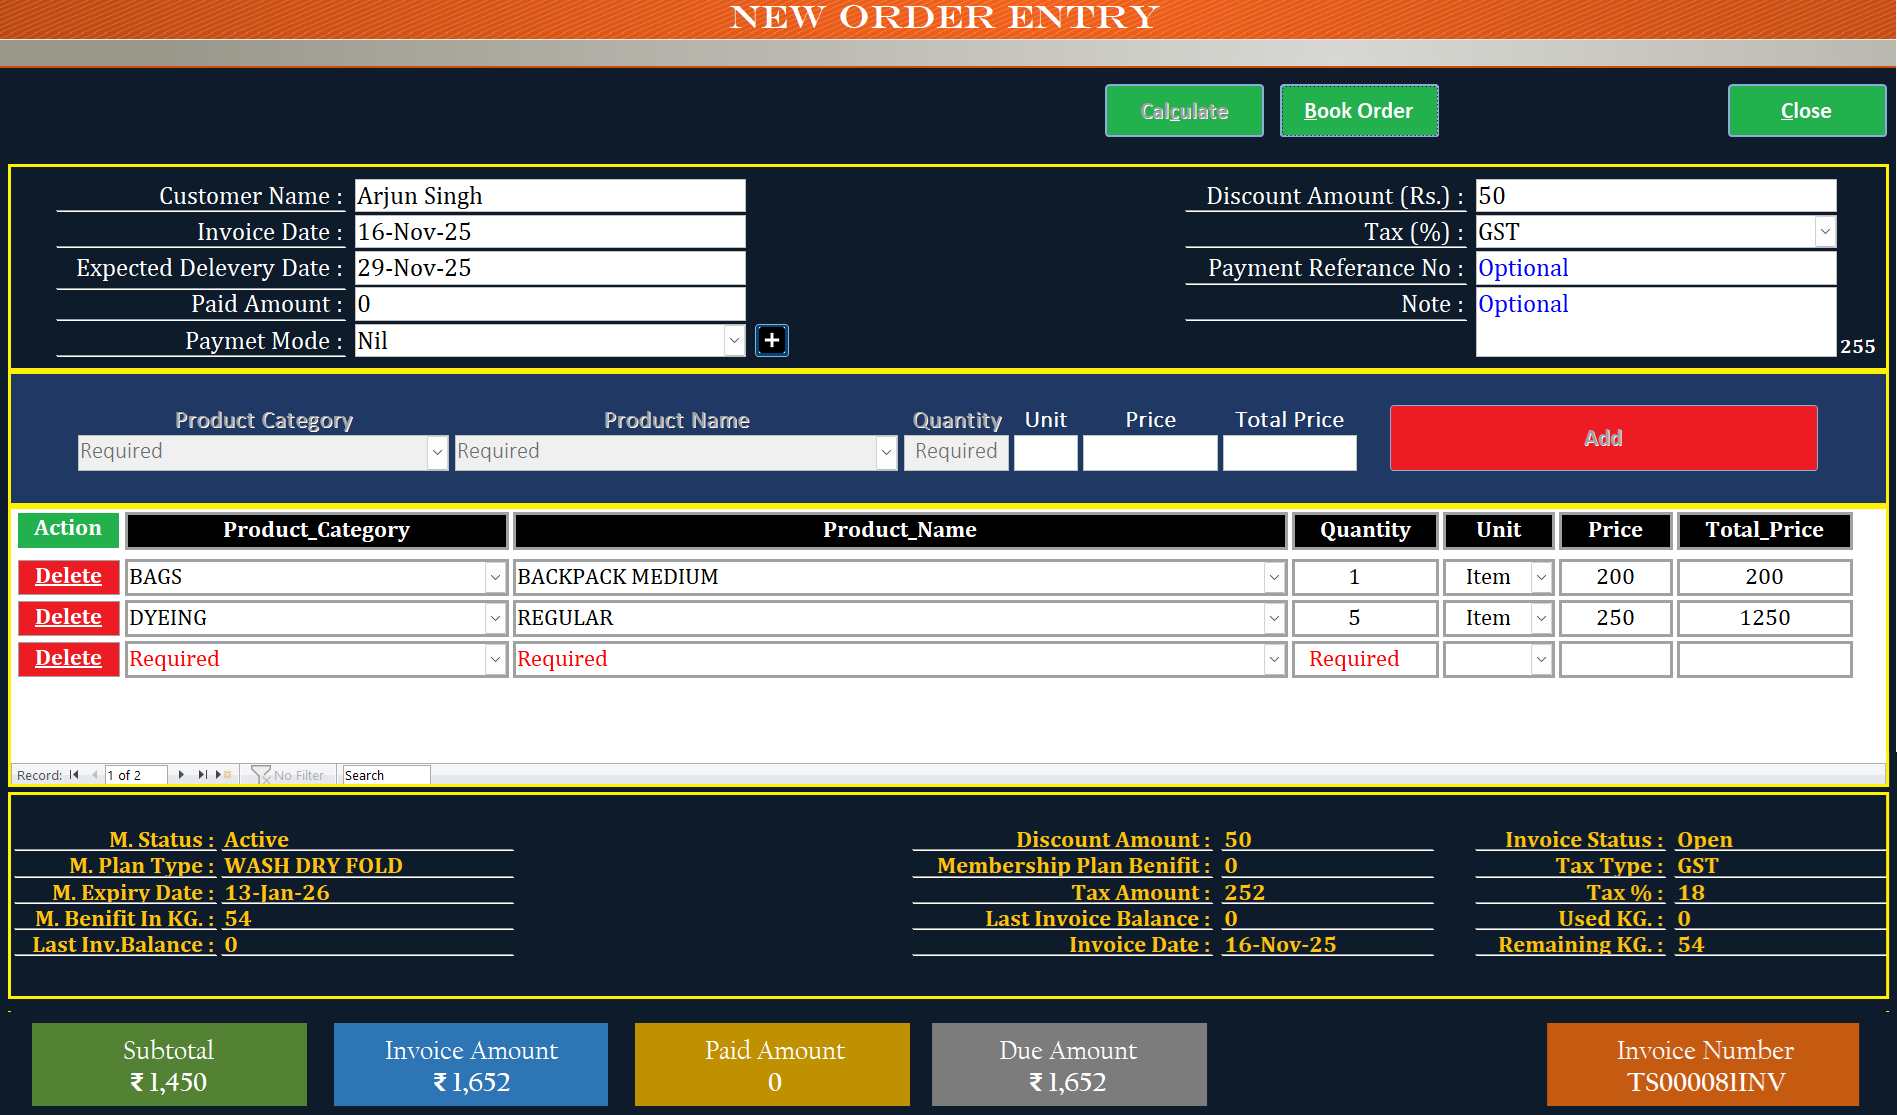This screenshot has width=1897, height=1115.
Task: Open the Product Name dropdown
Action: click(886, 452)
